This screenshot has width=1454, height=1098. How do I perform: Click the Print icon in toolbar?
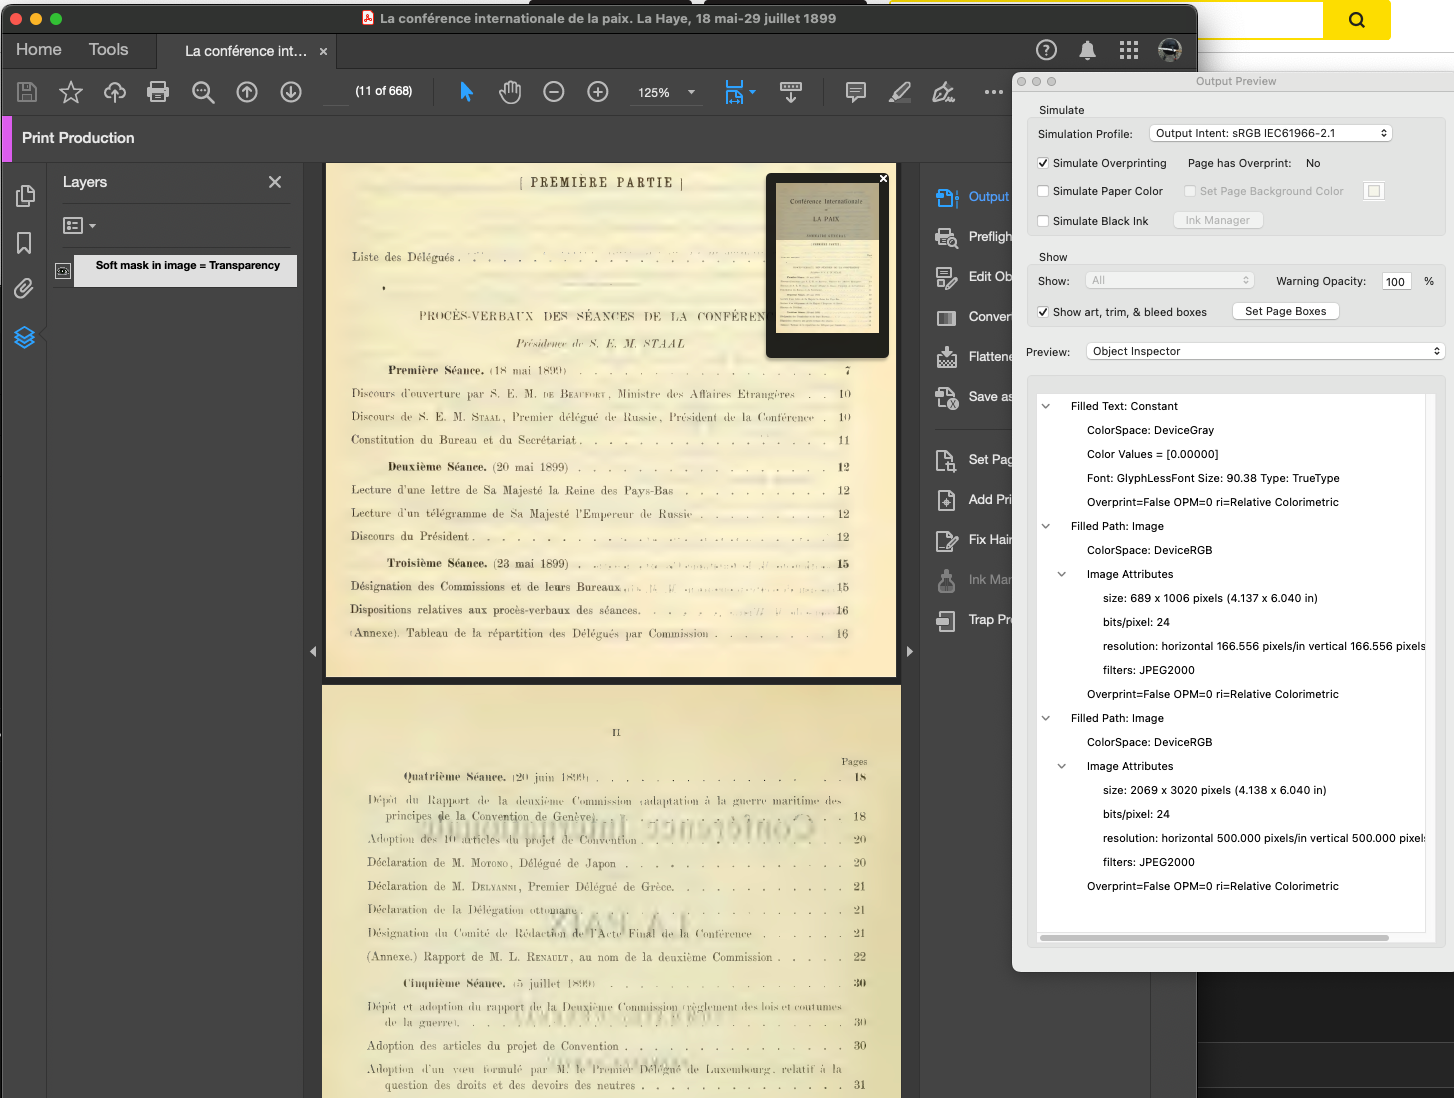pyautogui.click(x=158, y=92)
